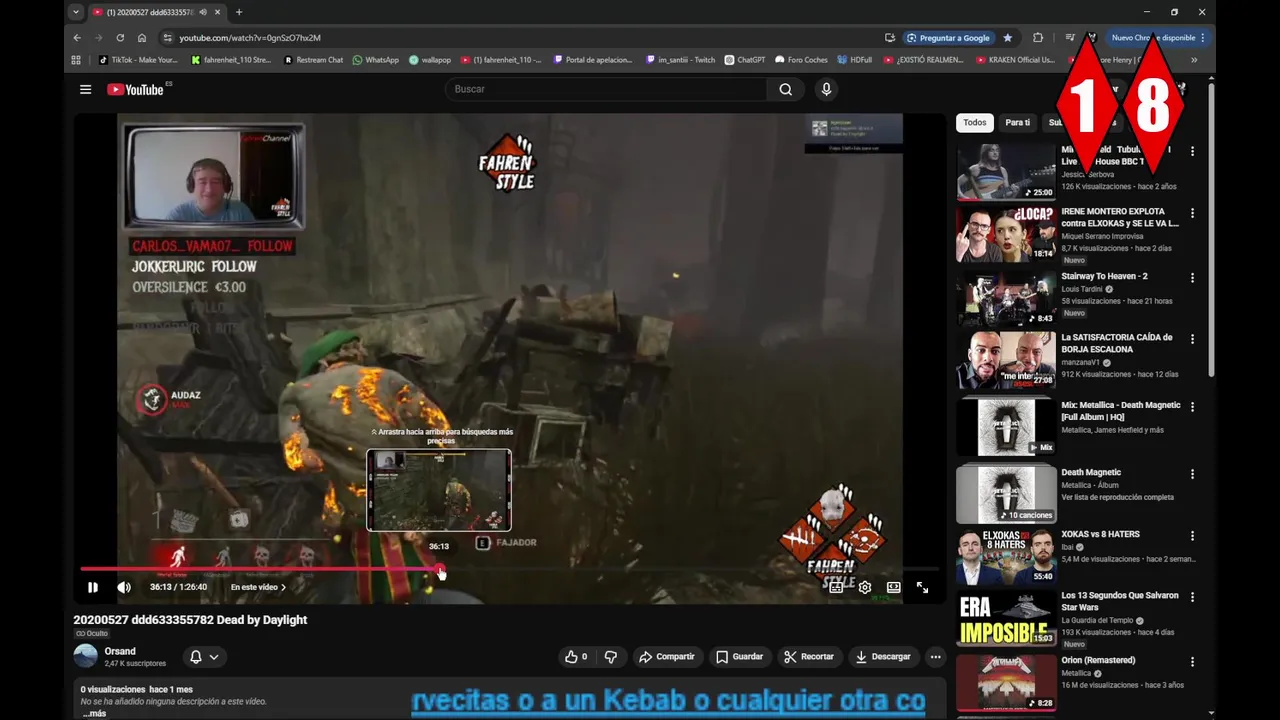Click the Chrome home icon
This screenshot has height=720, width=1280.
click(142, 38)
